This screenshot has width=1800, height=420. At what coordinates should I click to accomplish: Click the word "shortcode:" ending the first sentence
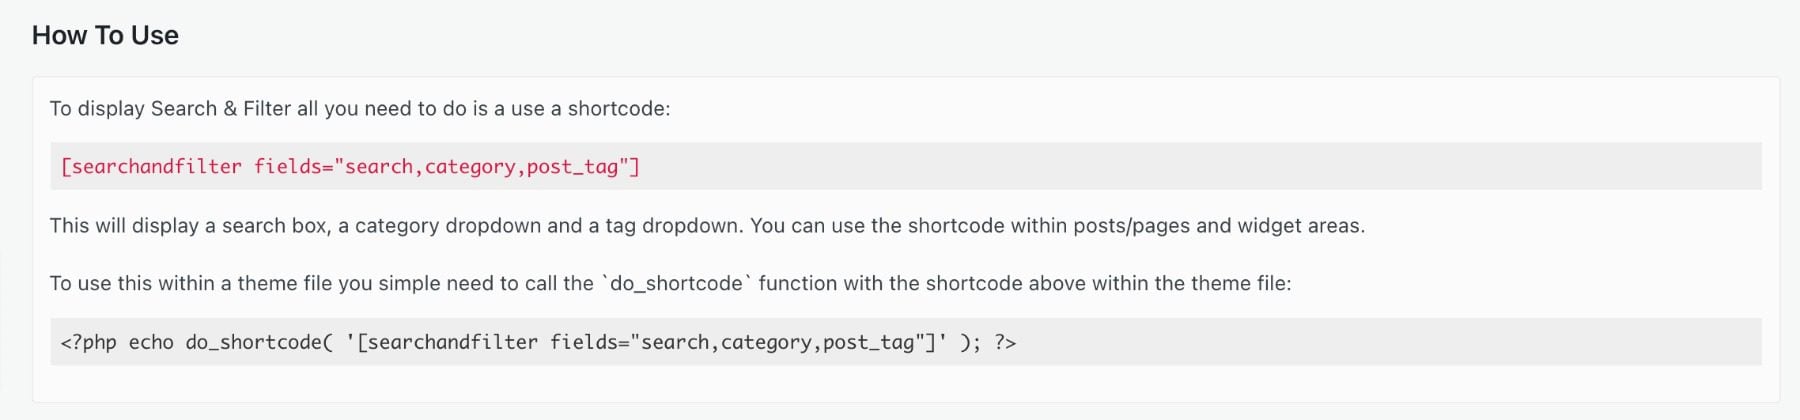tap(619, 108)
